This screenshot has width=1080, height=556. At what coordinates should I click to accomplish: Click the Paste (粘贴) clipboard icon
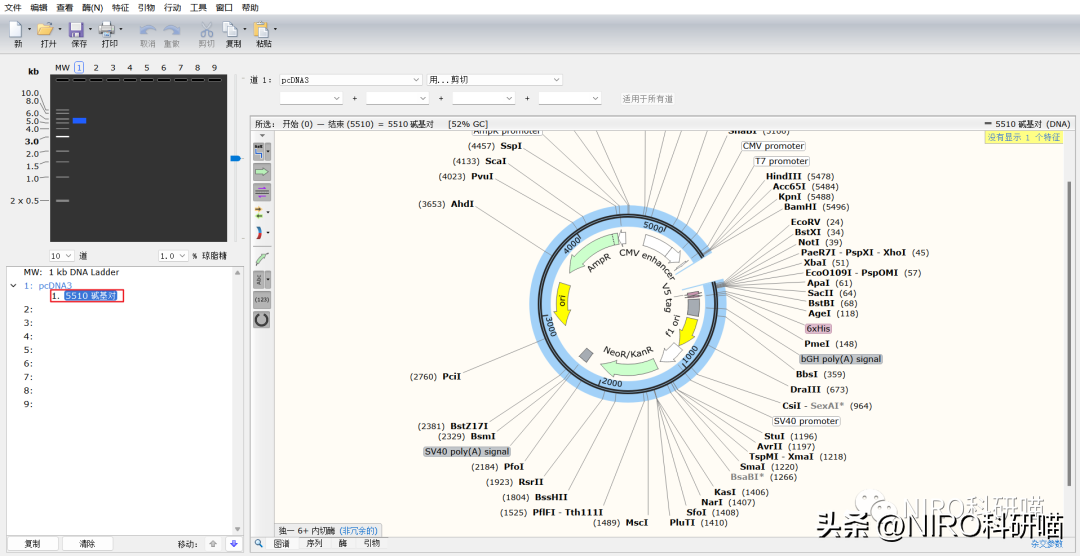pos(261,30)
